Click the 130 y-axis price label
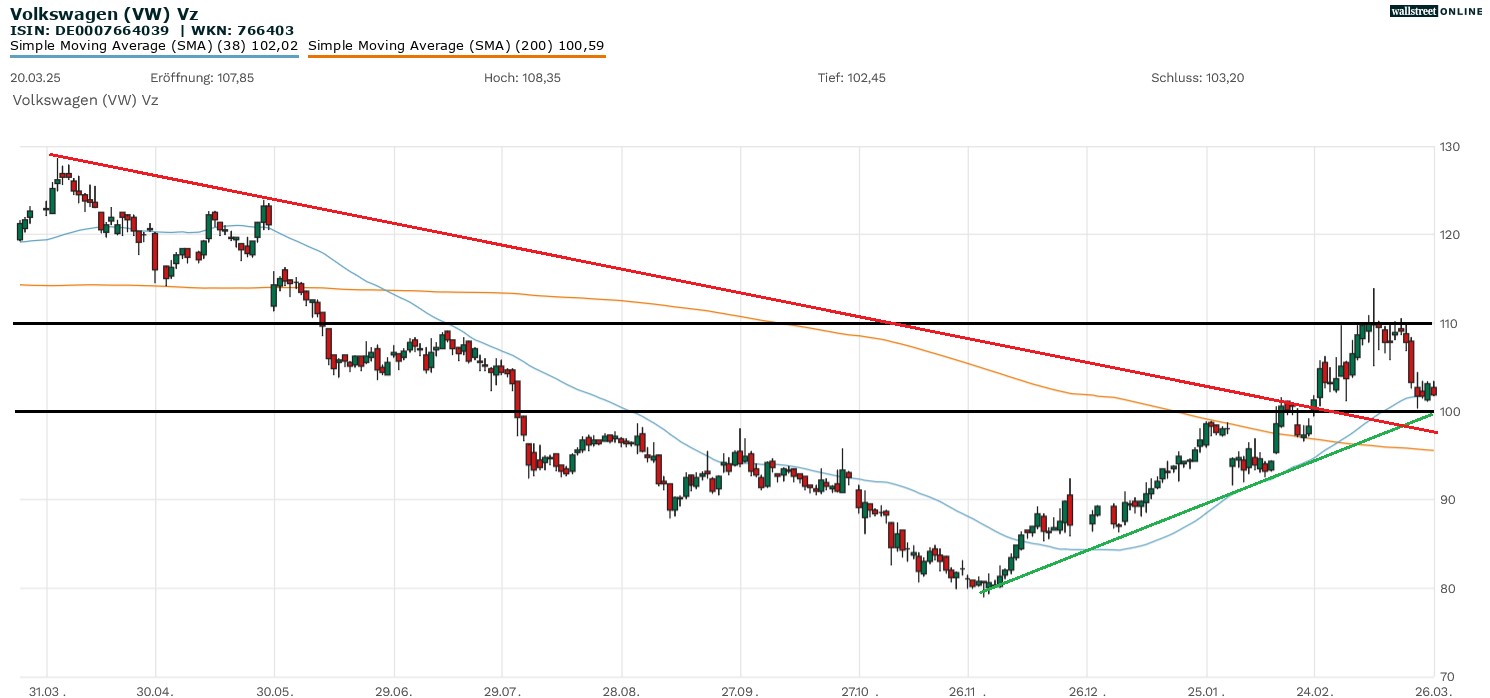 click(1449, 147)
